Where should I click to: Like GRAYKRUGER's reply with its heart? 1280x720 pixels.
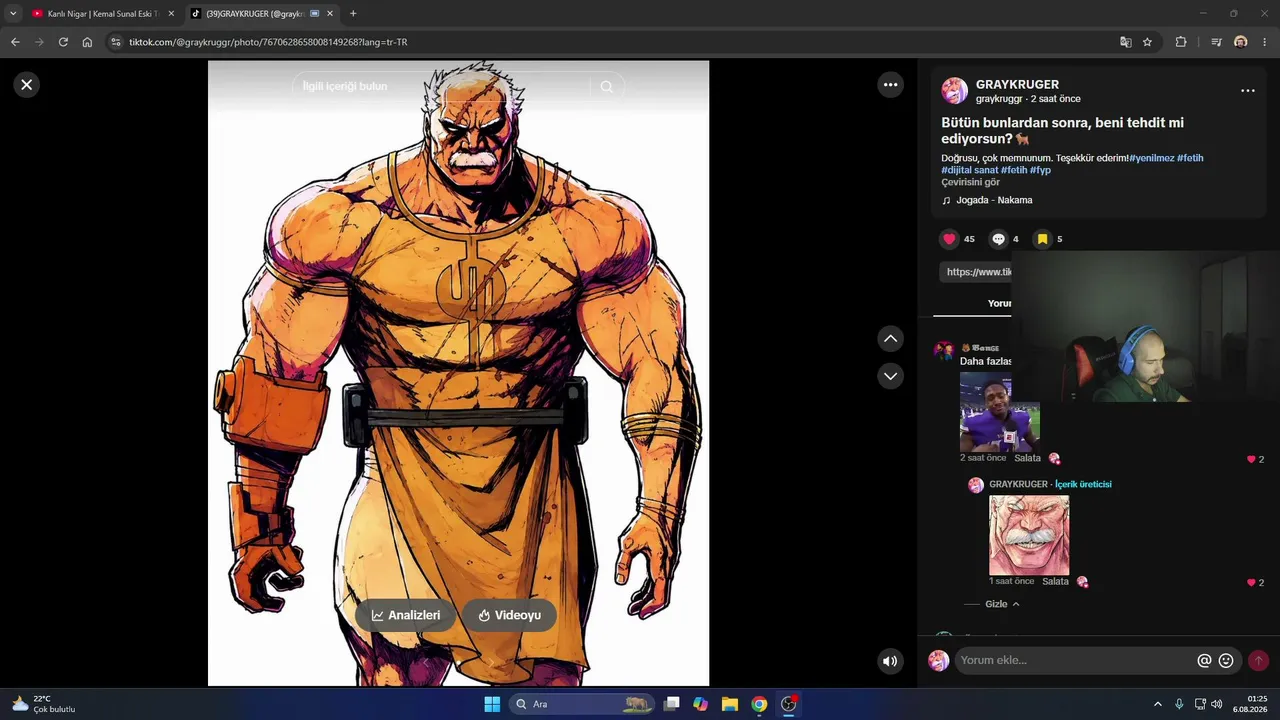[1251, 582]
